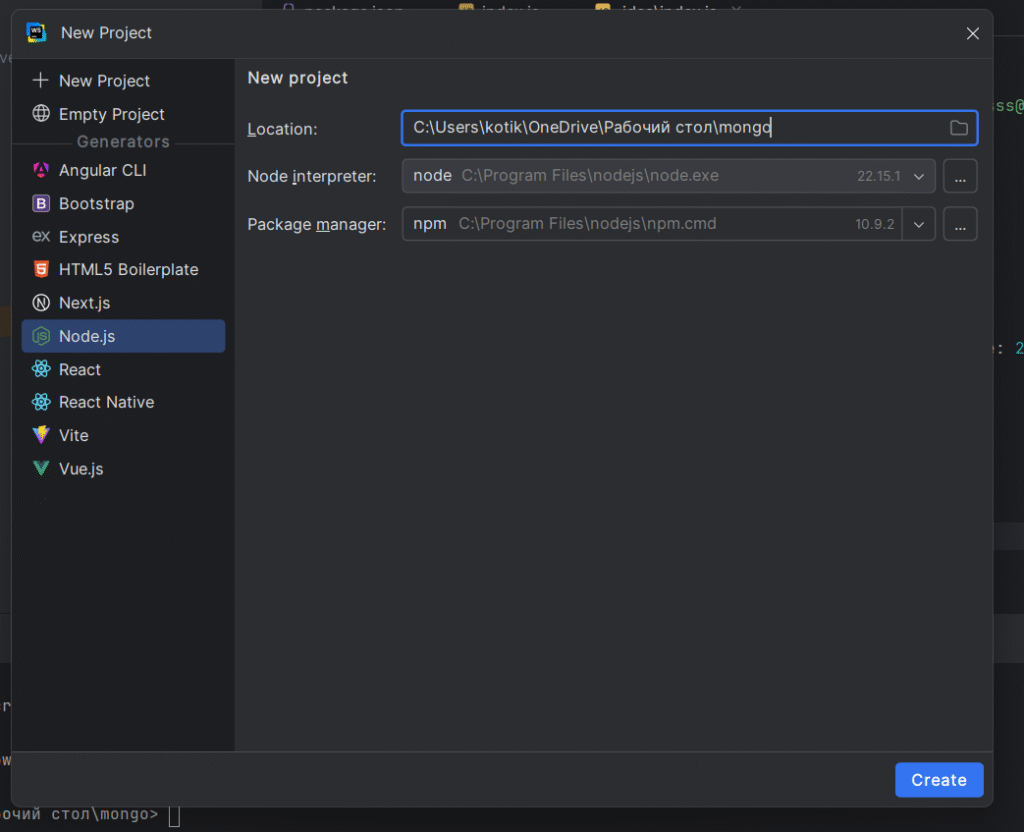Click the React atom icon
Screen dimensions: 1024x832
(41, 369)
